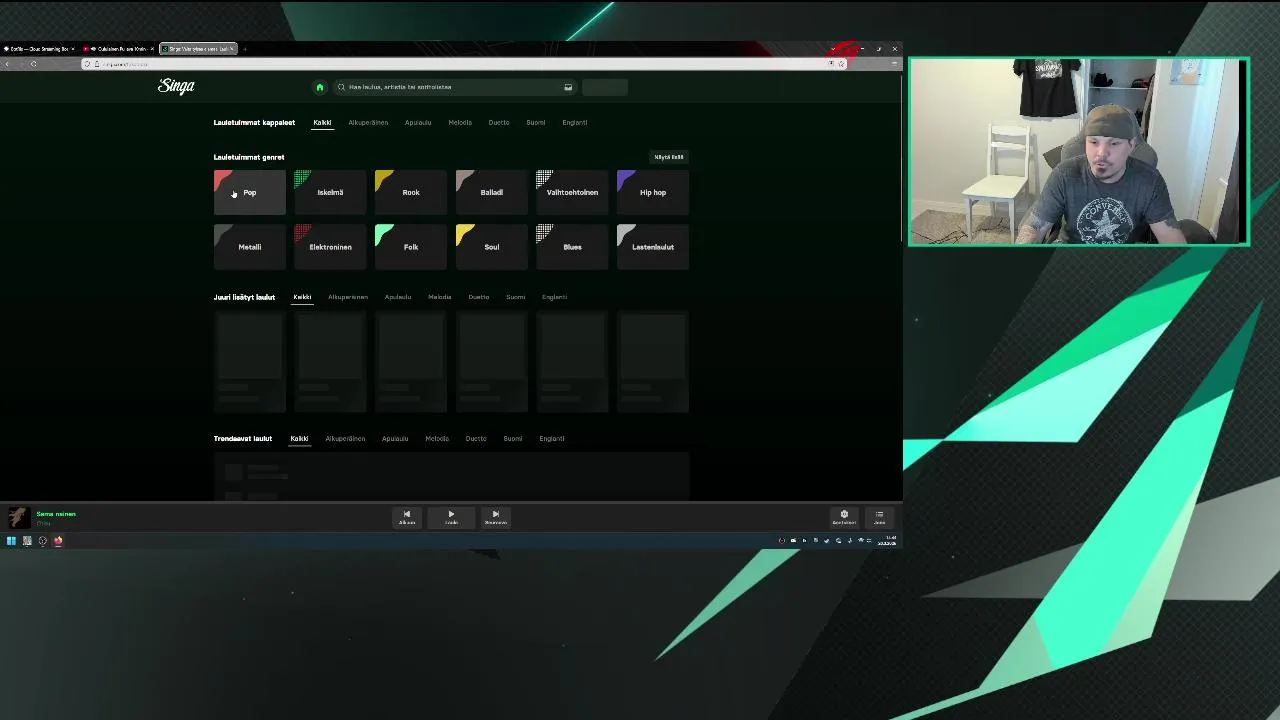Click the taskbar clock

click(x=888, y=541)
